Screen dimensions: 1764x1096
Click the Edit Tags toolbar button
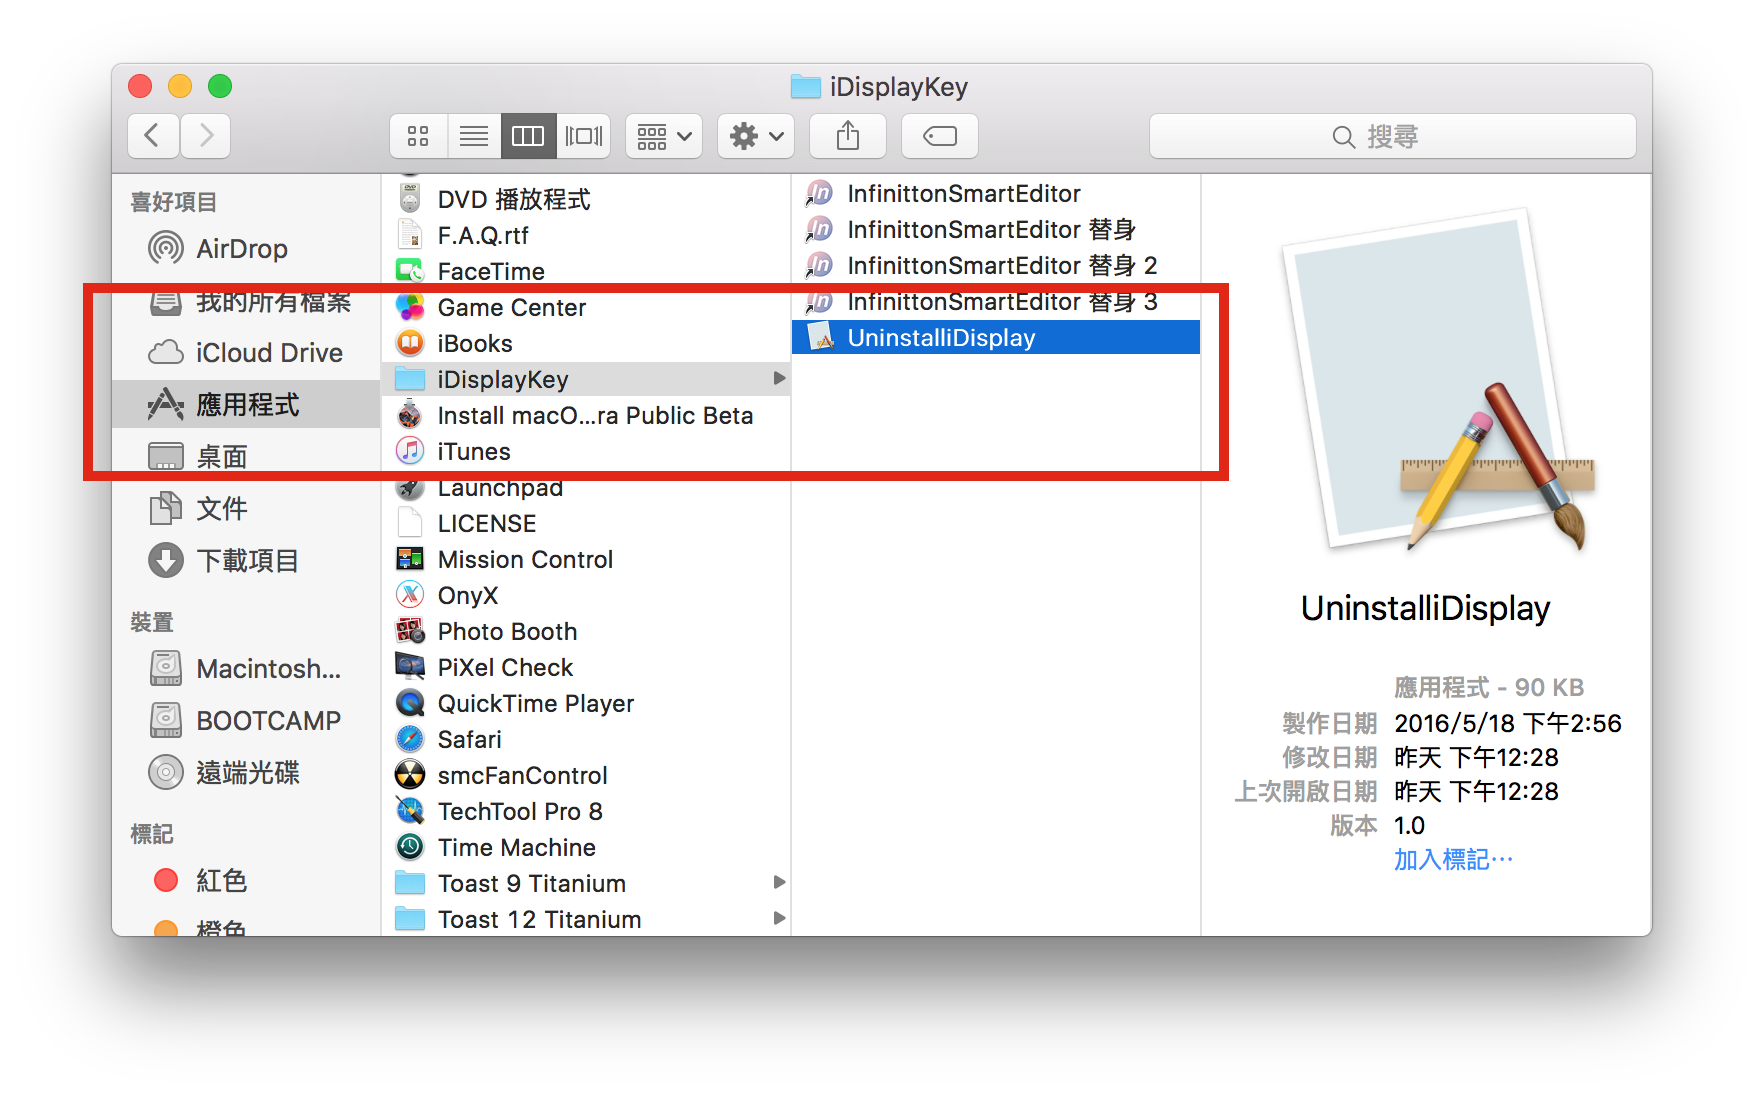(939, 136)
